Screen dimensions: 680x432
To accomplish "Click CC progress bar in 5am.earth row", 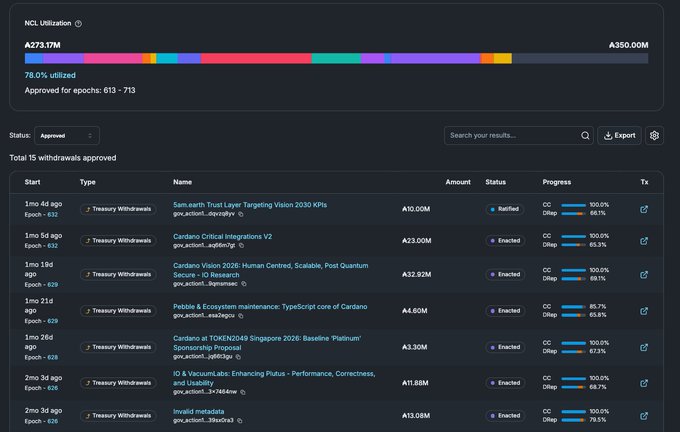I will pyautogui.click(x=573, y=205).
